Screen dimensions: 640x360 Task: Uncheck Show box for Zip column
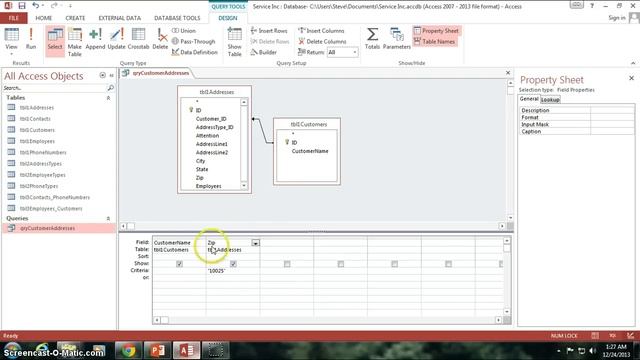pos(233,264)
